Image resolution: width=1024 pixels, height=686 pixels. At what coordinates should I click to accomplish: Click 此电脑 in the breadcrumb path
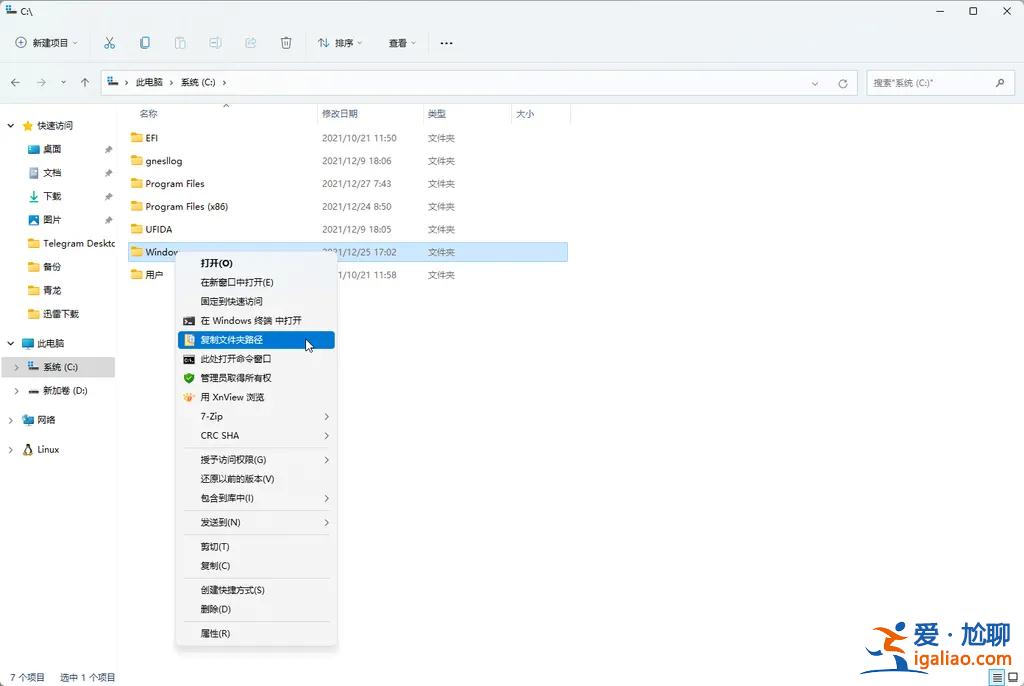coord(148,83)
